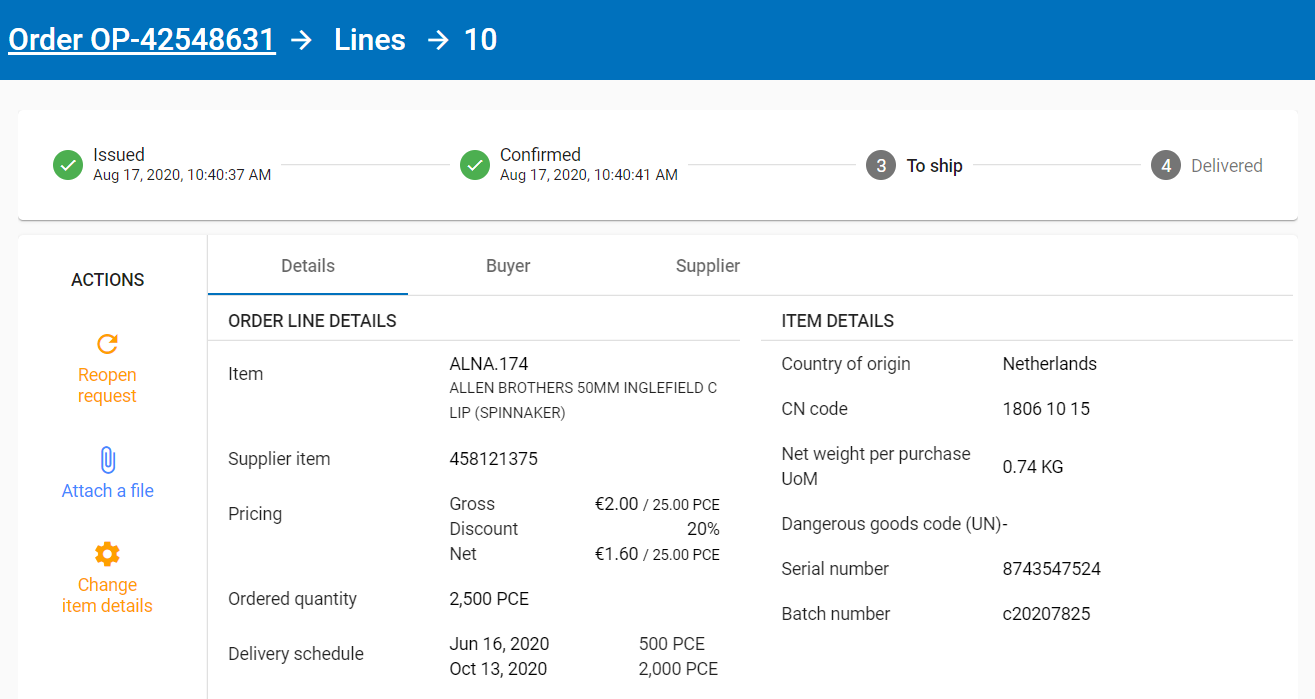Click the paperclip Attach a file icon
The width and height of the screenshot is (1315, 699).
click(107, 460)
